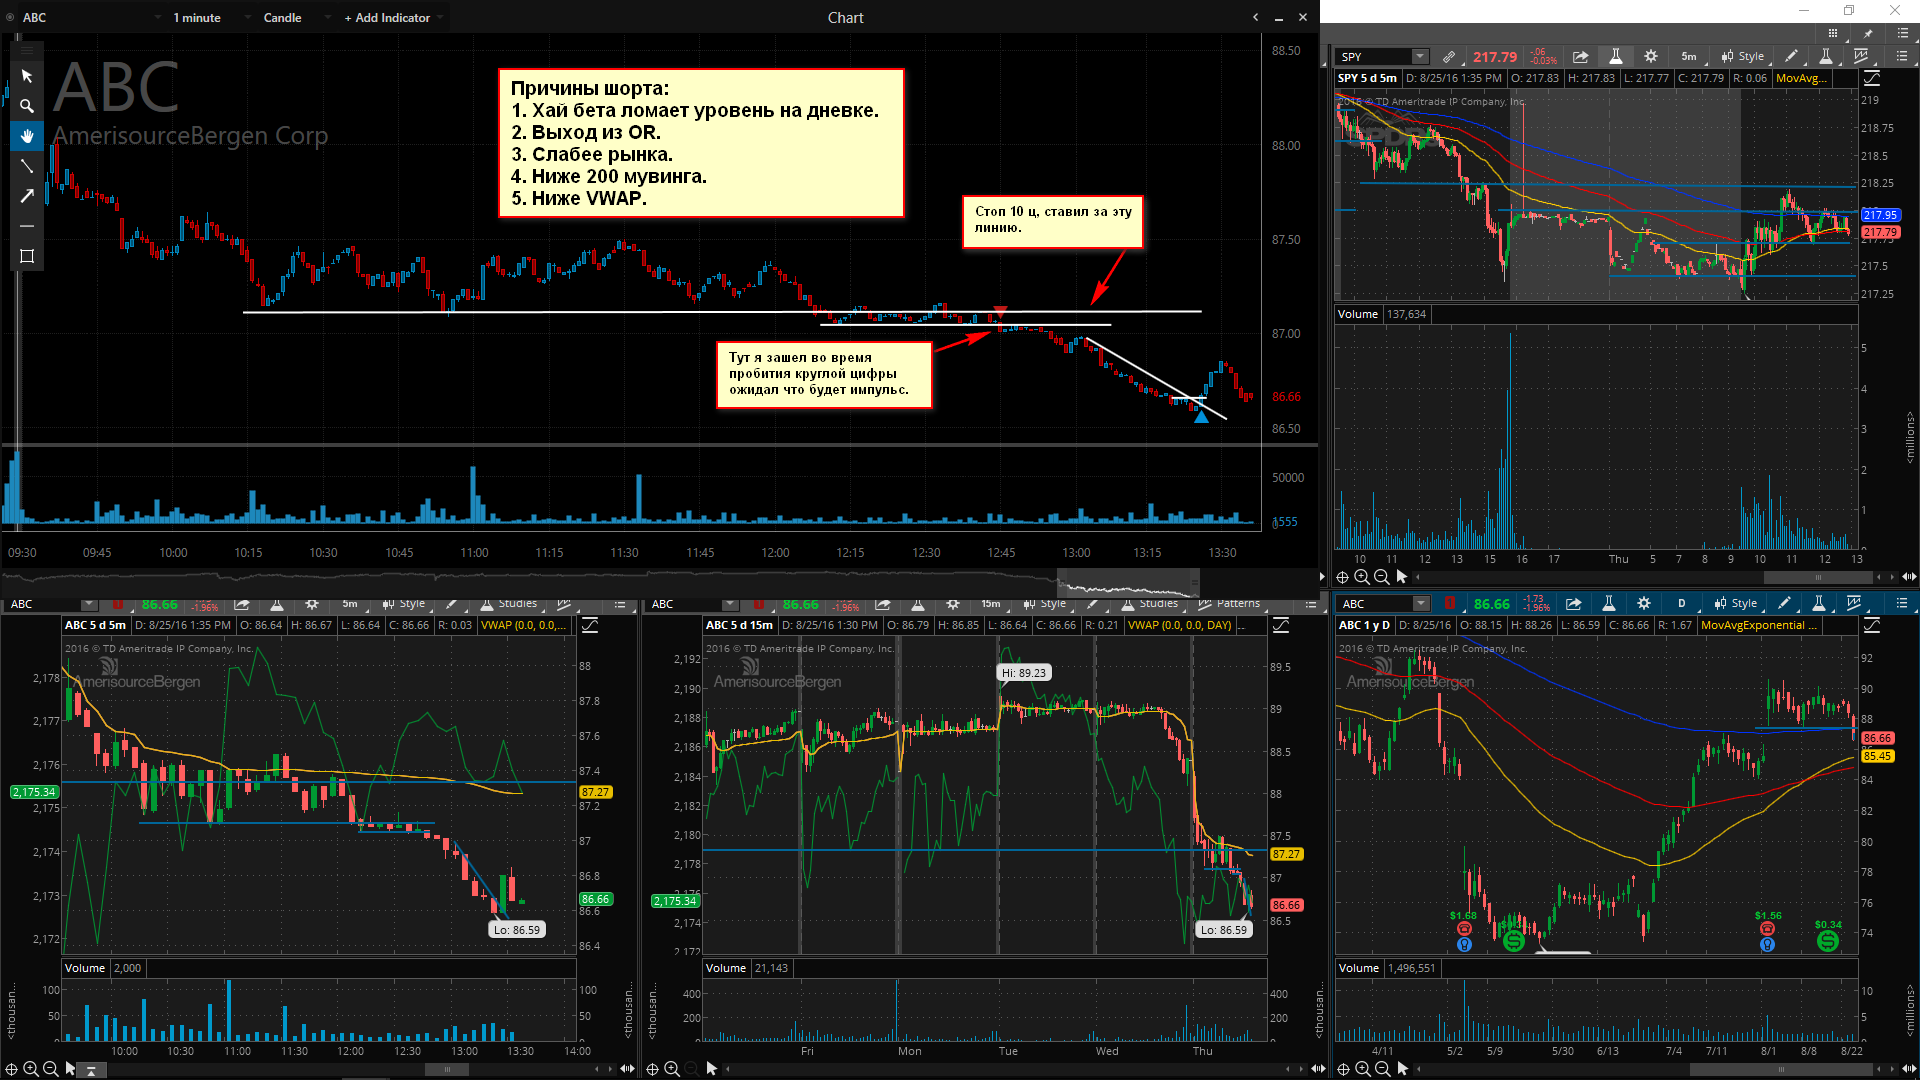The height and width of the screenshot is (1080, 1920).
Task: Toggle scale curve icon on ABC 15m chart
Action: 1281,625
